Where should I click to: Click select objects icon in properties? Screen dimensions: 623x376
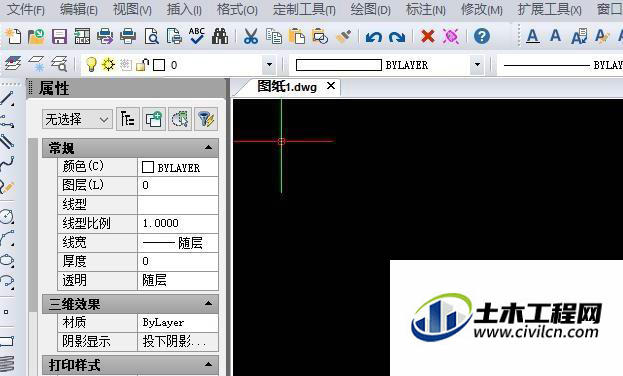tap(180, 119)
